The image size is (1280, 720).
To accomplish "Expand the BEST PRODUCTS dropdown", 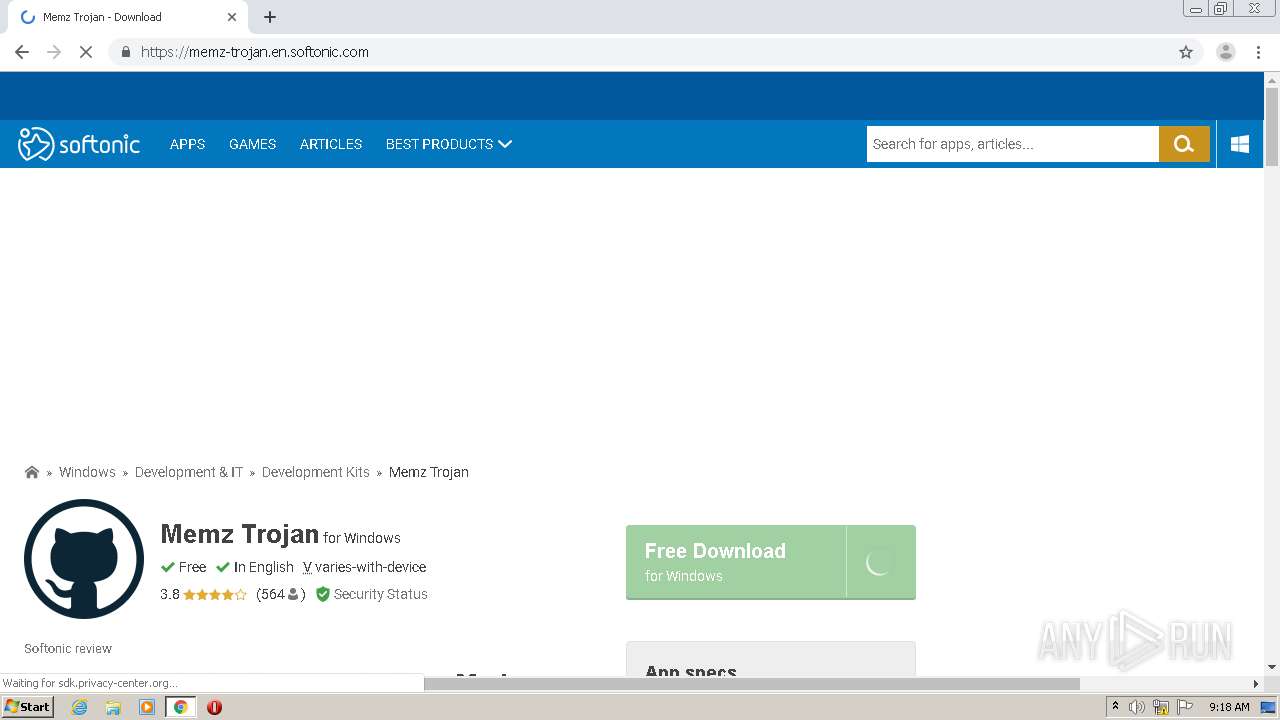I will coord(449,144).
